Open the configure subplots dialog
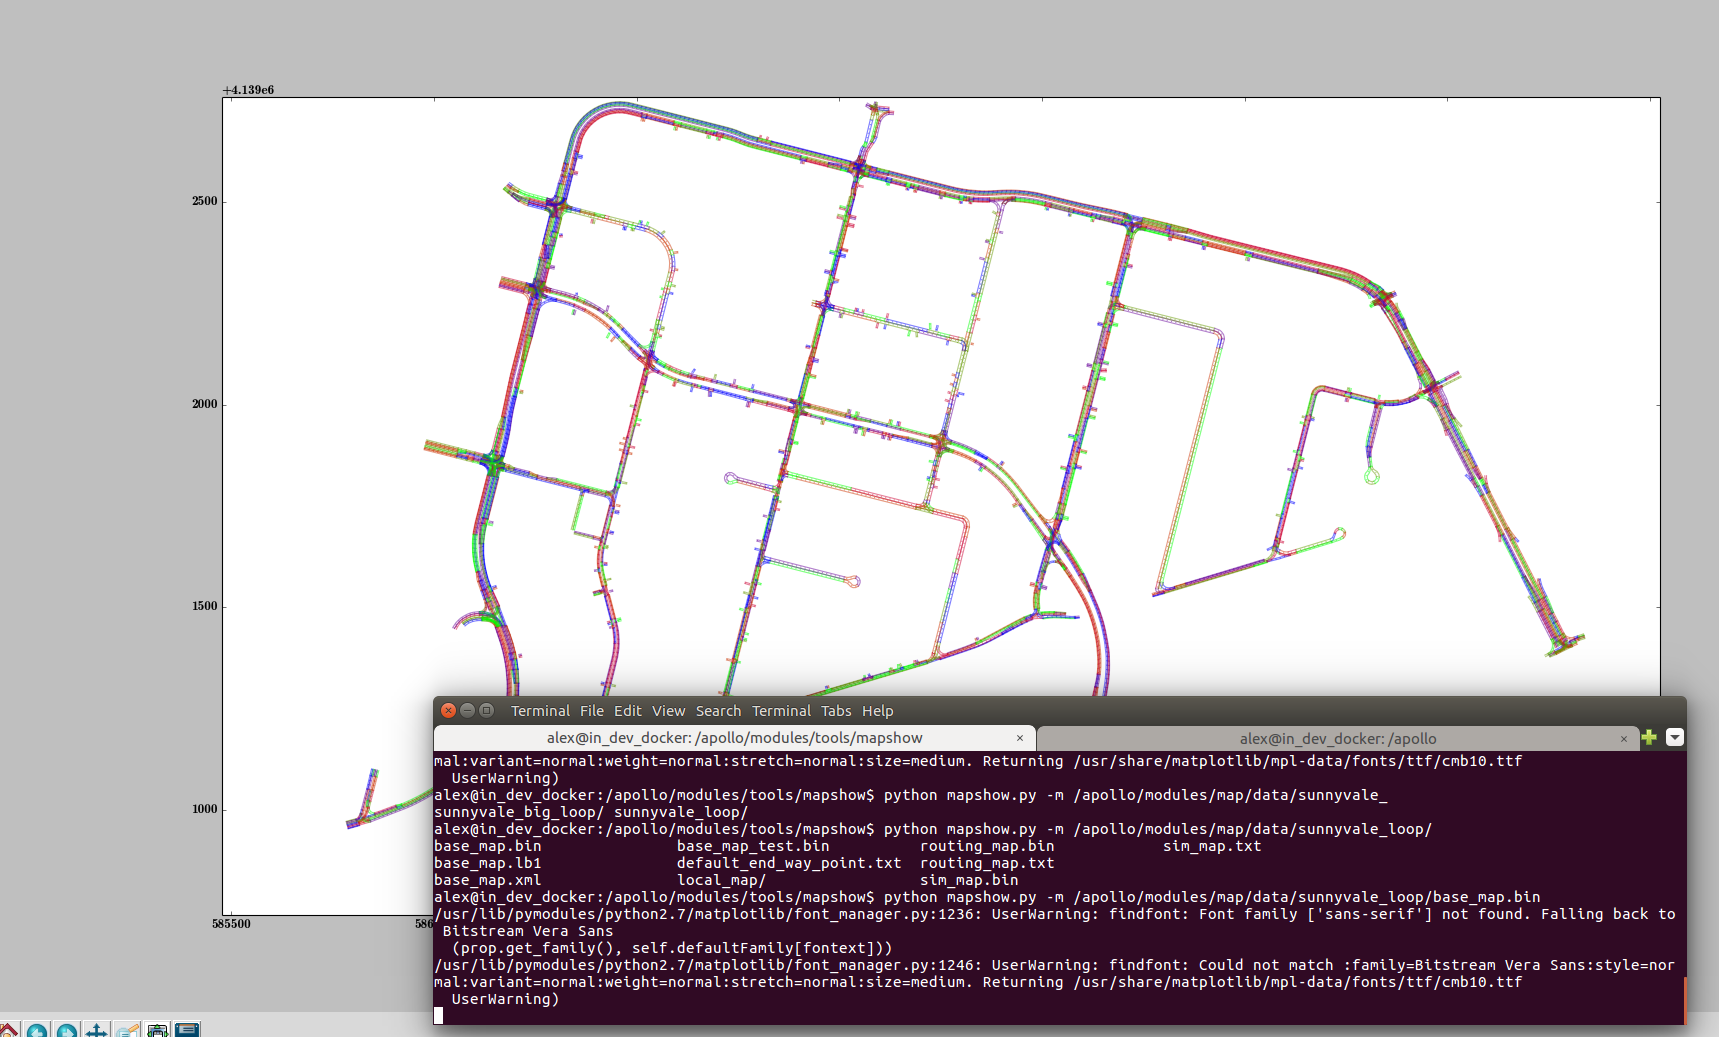This screenshot has width=1719, height=1037. click(156, 1030)
